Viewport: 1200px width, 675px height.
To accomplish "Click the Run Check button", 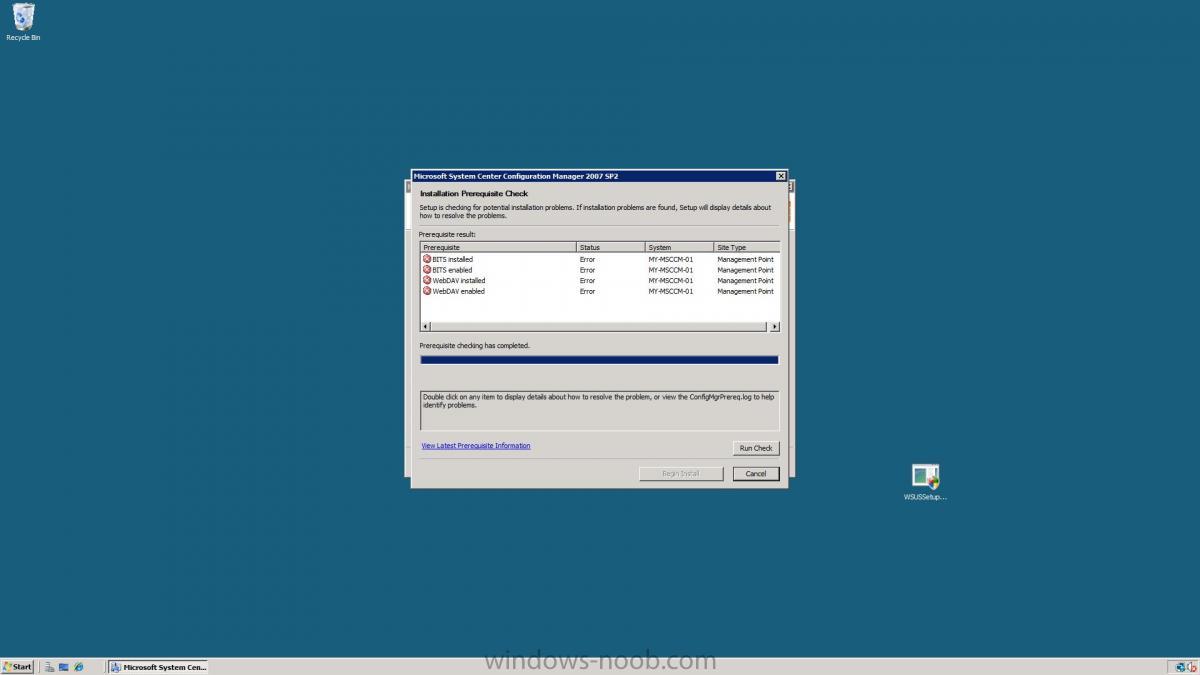I will click(x=756, y=448).
